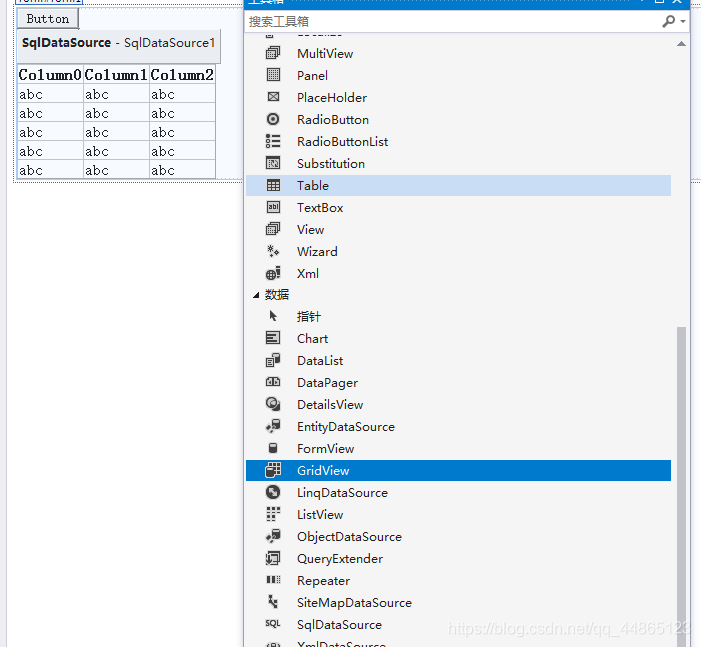Choose the RadioButtonList label

(342, 142)
